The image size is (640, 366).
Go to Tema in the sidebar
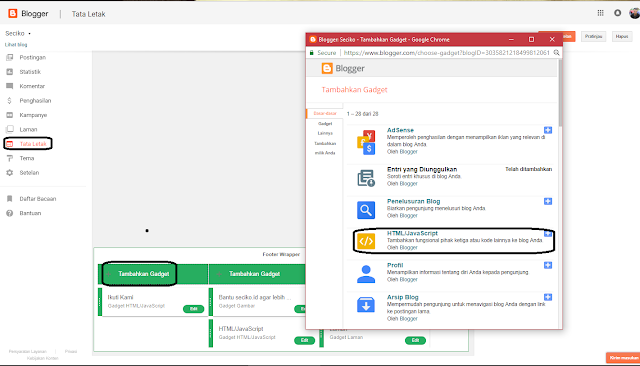[27, 158]
